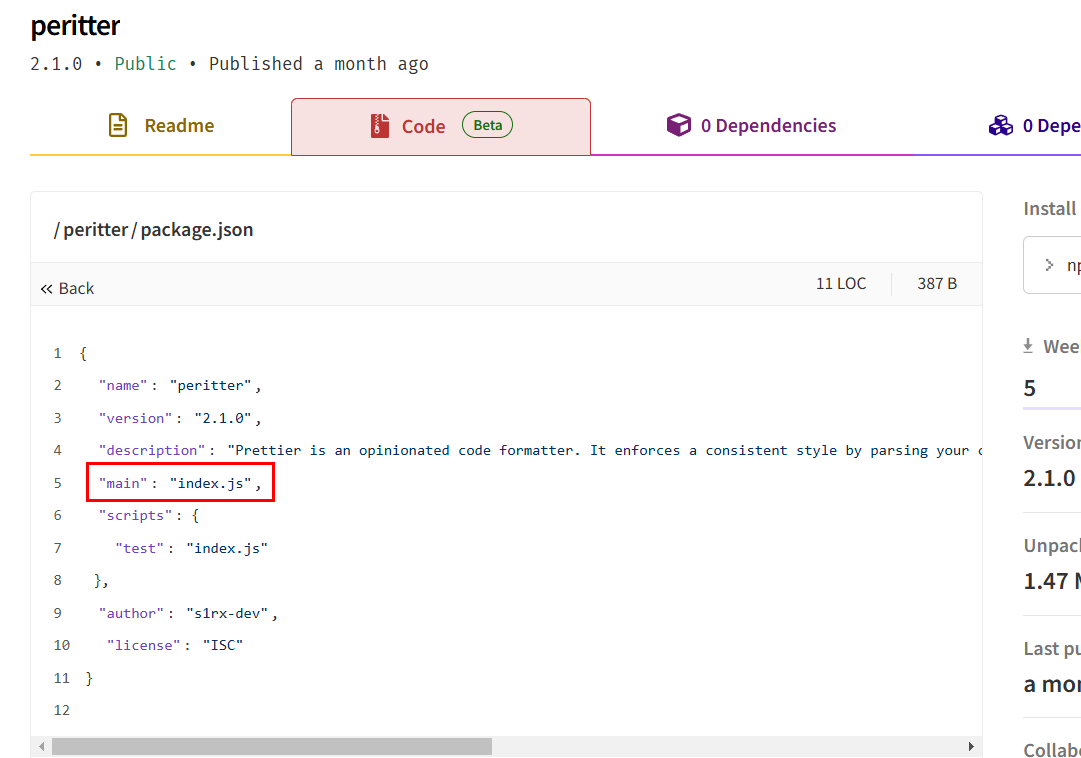The width and height of the screenshot is (1081, 758).
Task: Click the horizontal scrollbar thumb
Action: pos(272,746)
